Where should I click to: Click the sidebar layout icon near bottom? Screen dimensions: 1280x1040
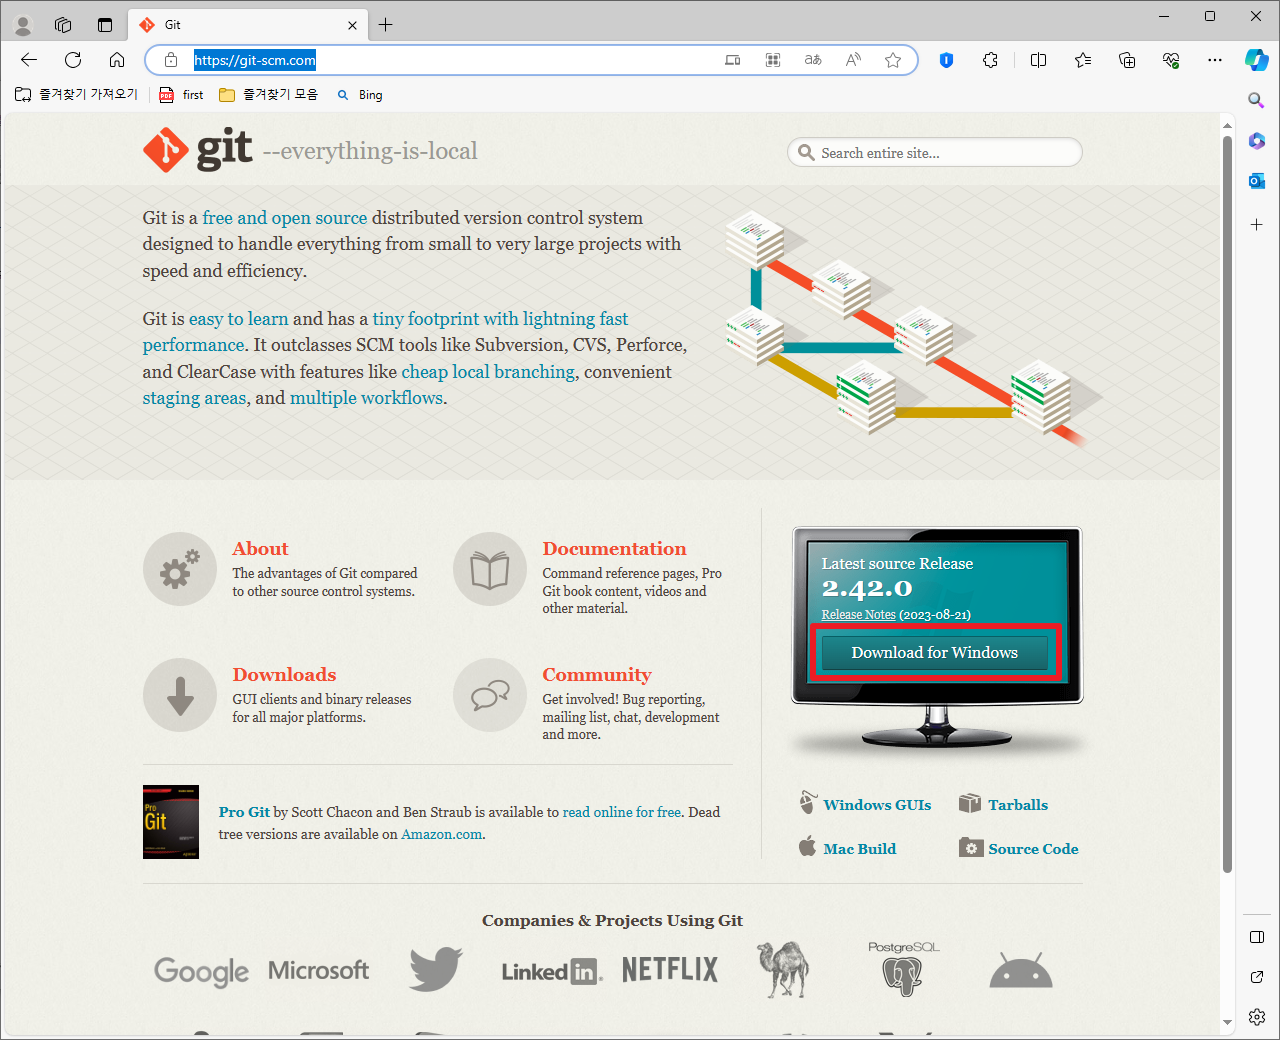click(1257, 937)
